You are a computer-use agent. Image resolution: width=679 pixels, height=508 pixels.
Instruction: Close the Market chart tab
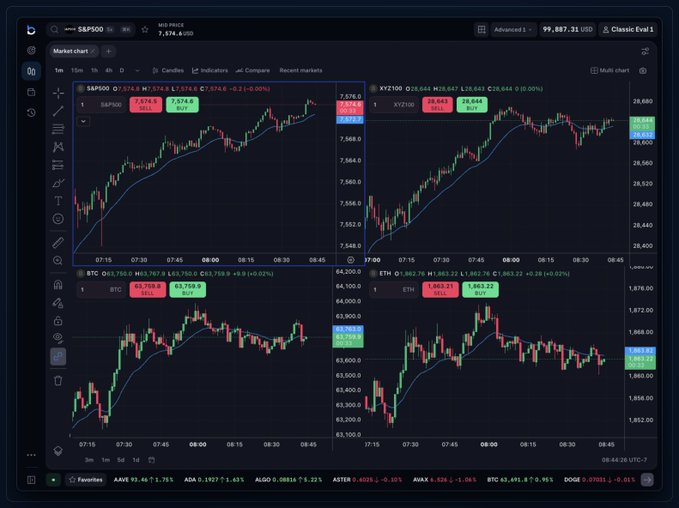tap(93, 51)
